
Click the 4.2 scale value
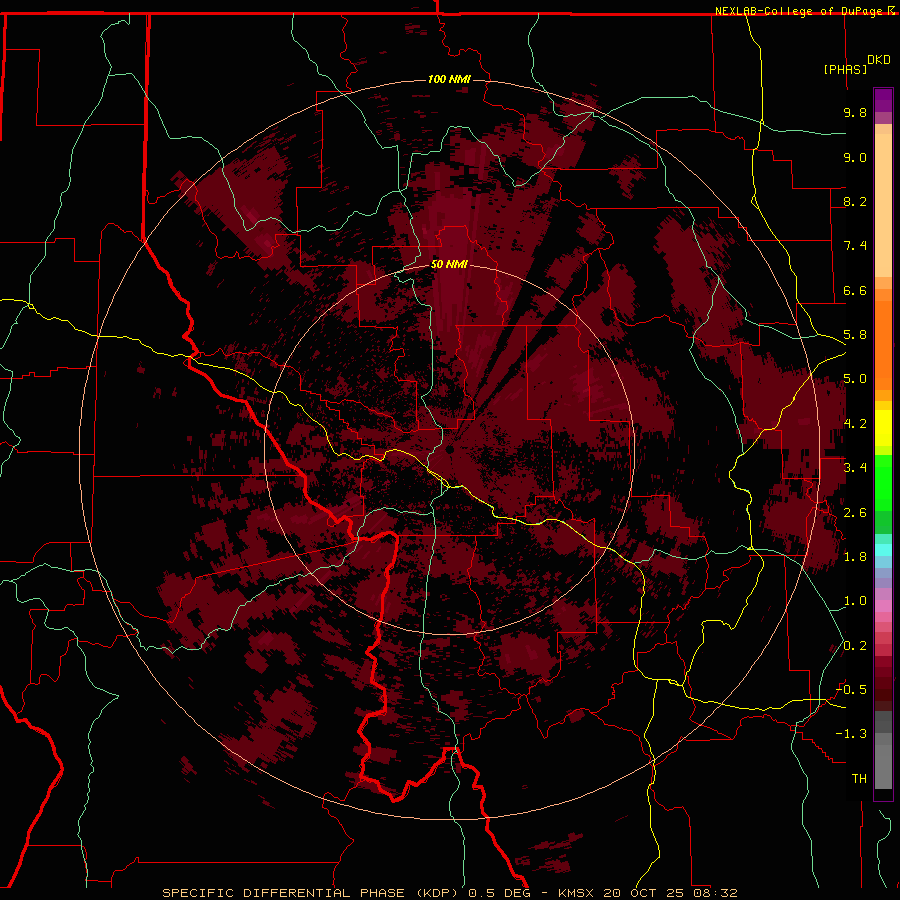(855, 424)
